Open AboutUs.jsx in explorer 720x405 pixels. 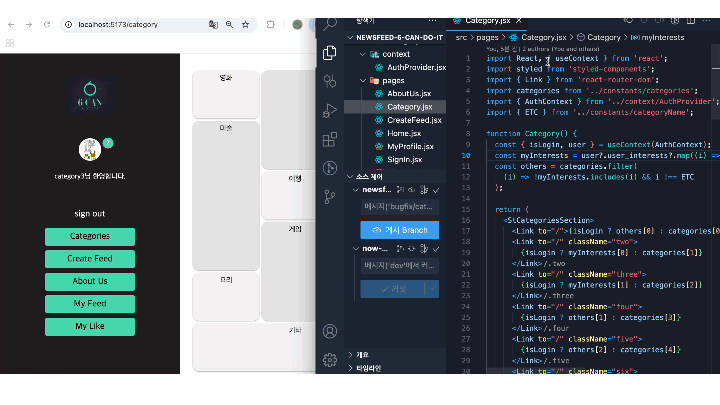[409, 94]
